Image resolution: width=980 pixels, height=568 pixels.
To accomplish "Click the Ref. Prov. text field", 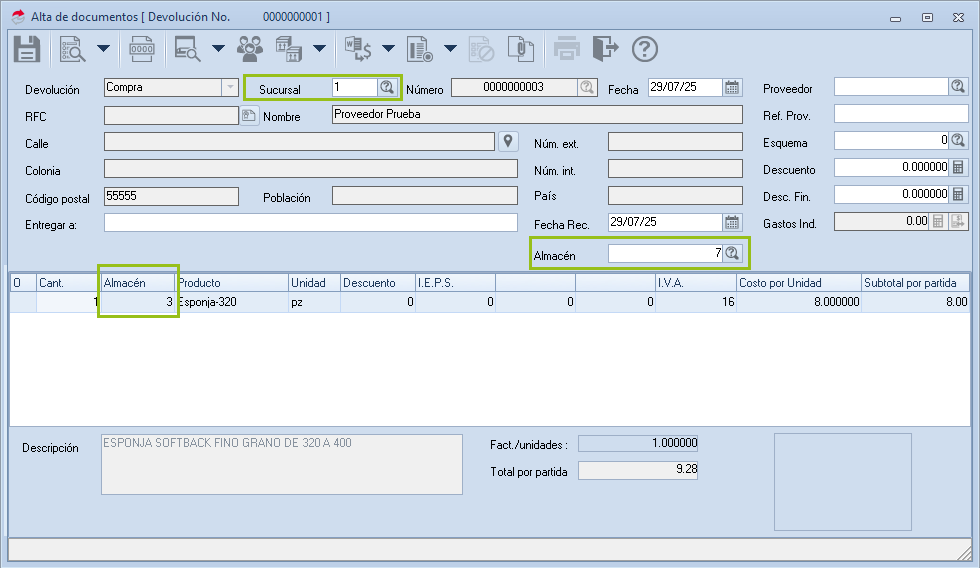I will 900,114.
